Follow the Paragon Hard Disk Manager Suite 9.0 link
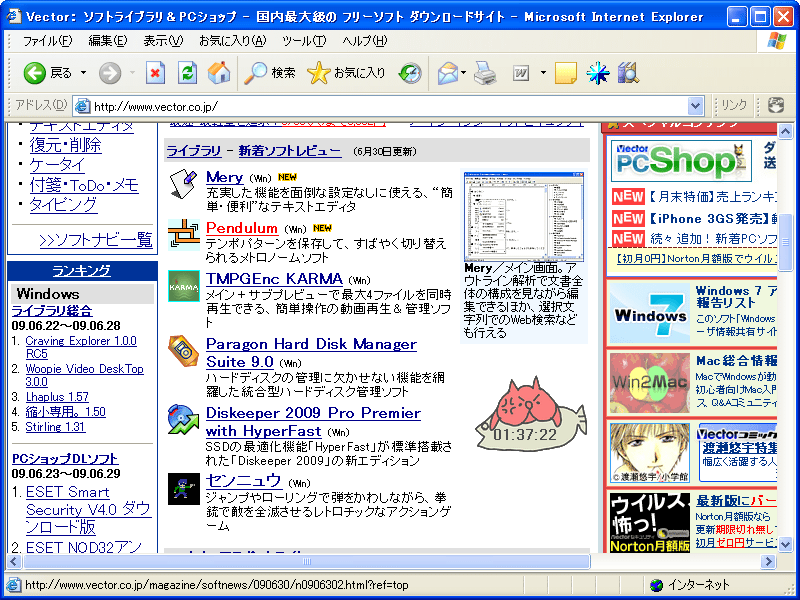This screenshot has height=600, width=800. point(311,353)
